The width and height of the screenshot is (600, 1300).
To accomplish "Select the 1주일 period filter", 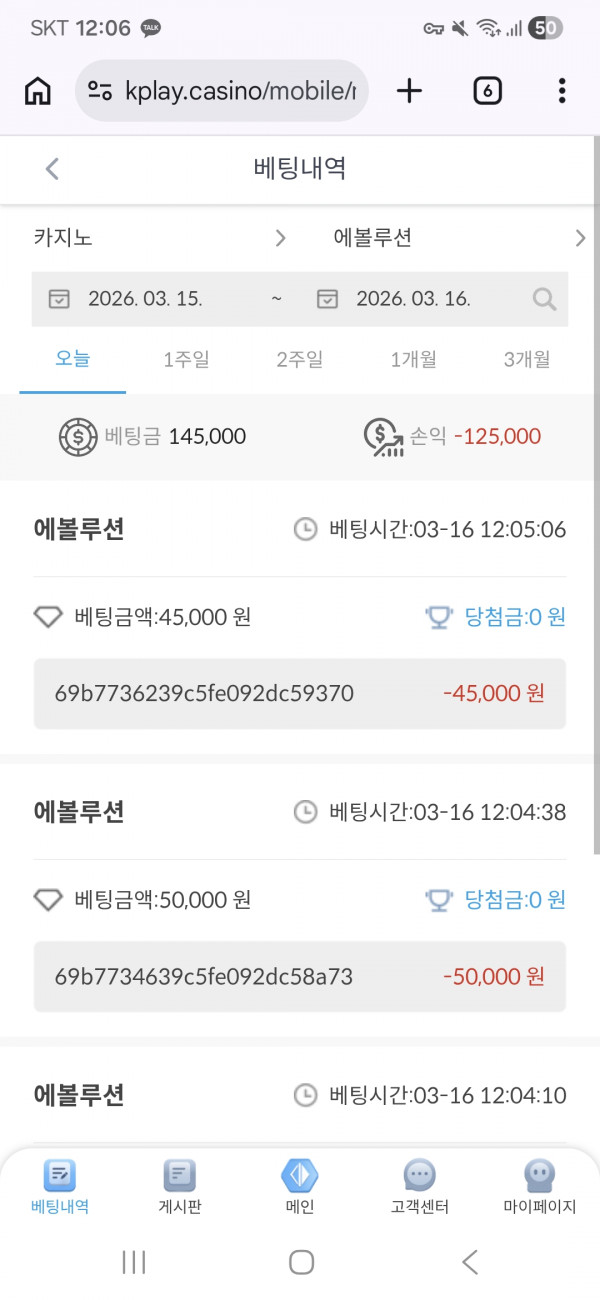I will tap(186, 361).
